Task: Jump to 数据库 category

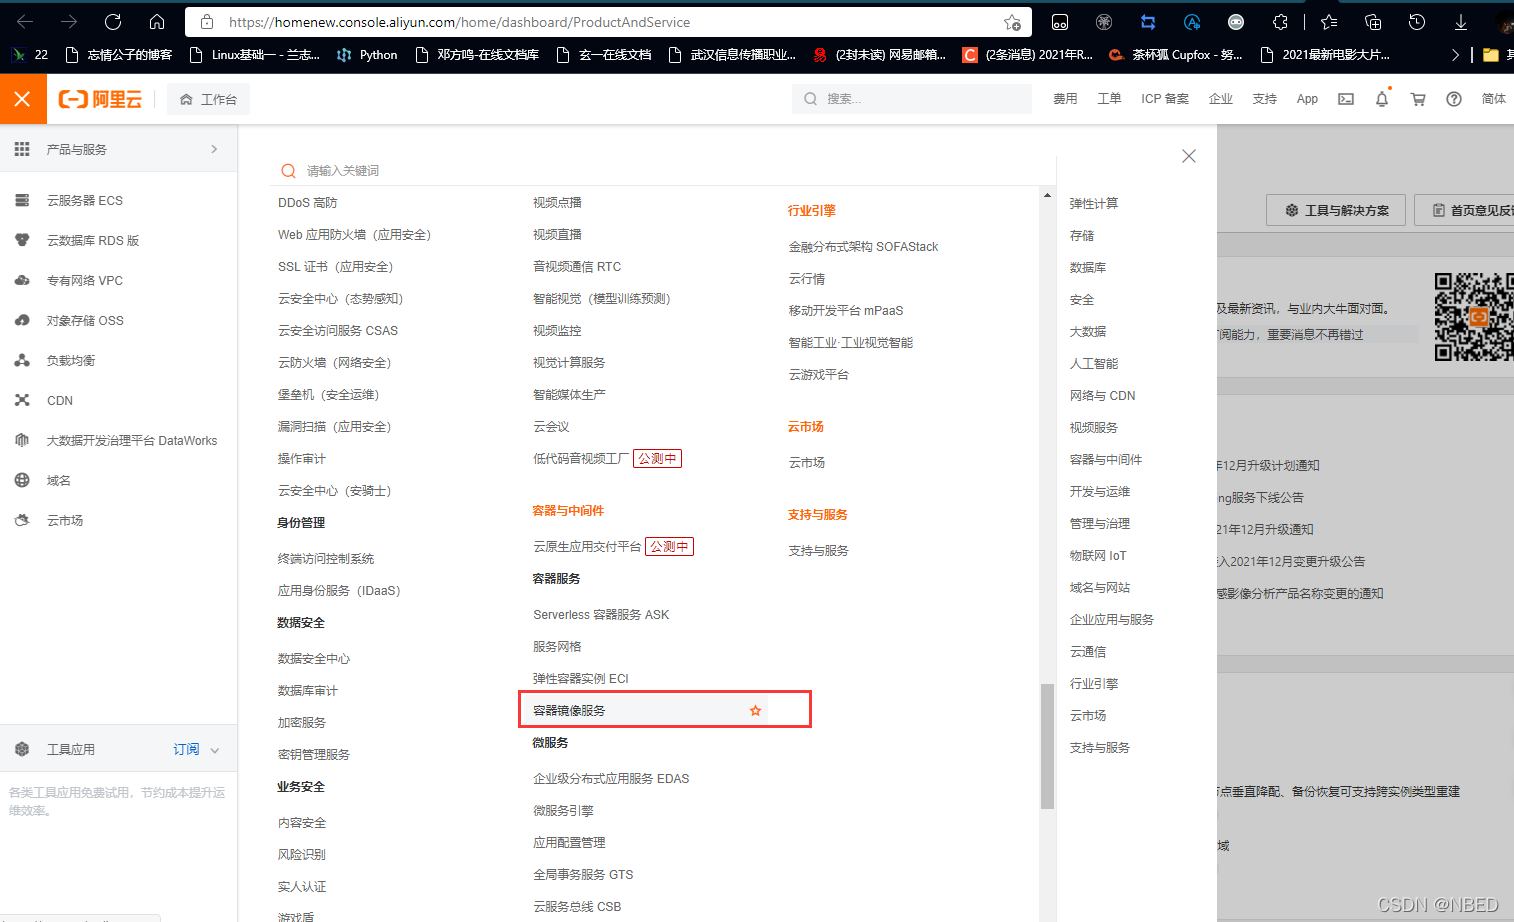Action: (1088, 268)
